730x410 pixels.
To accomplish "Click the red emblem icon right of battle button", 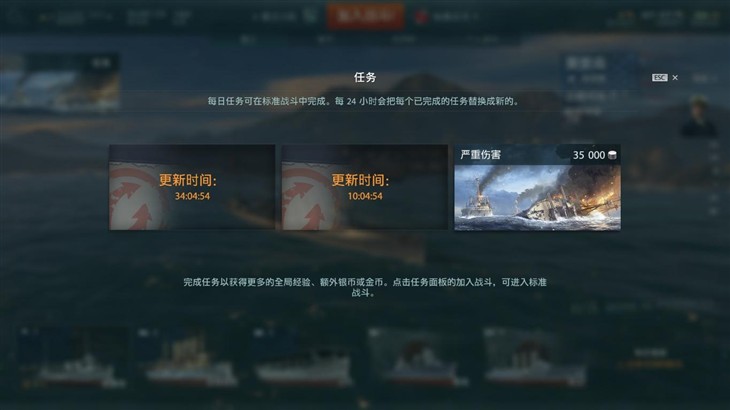I will [421, 17].
